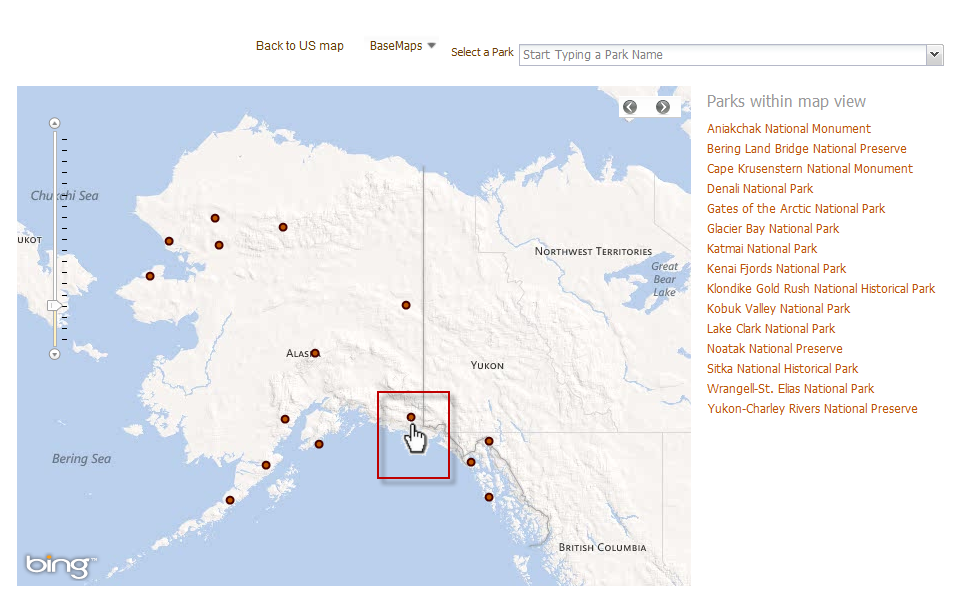This screenshot has height=590, width=956.
Task: Choose Katmai National Park in park list
Action: pyautogui.click(x=761, y=249)
